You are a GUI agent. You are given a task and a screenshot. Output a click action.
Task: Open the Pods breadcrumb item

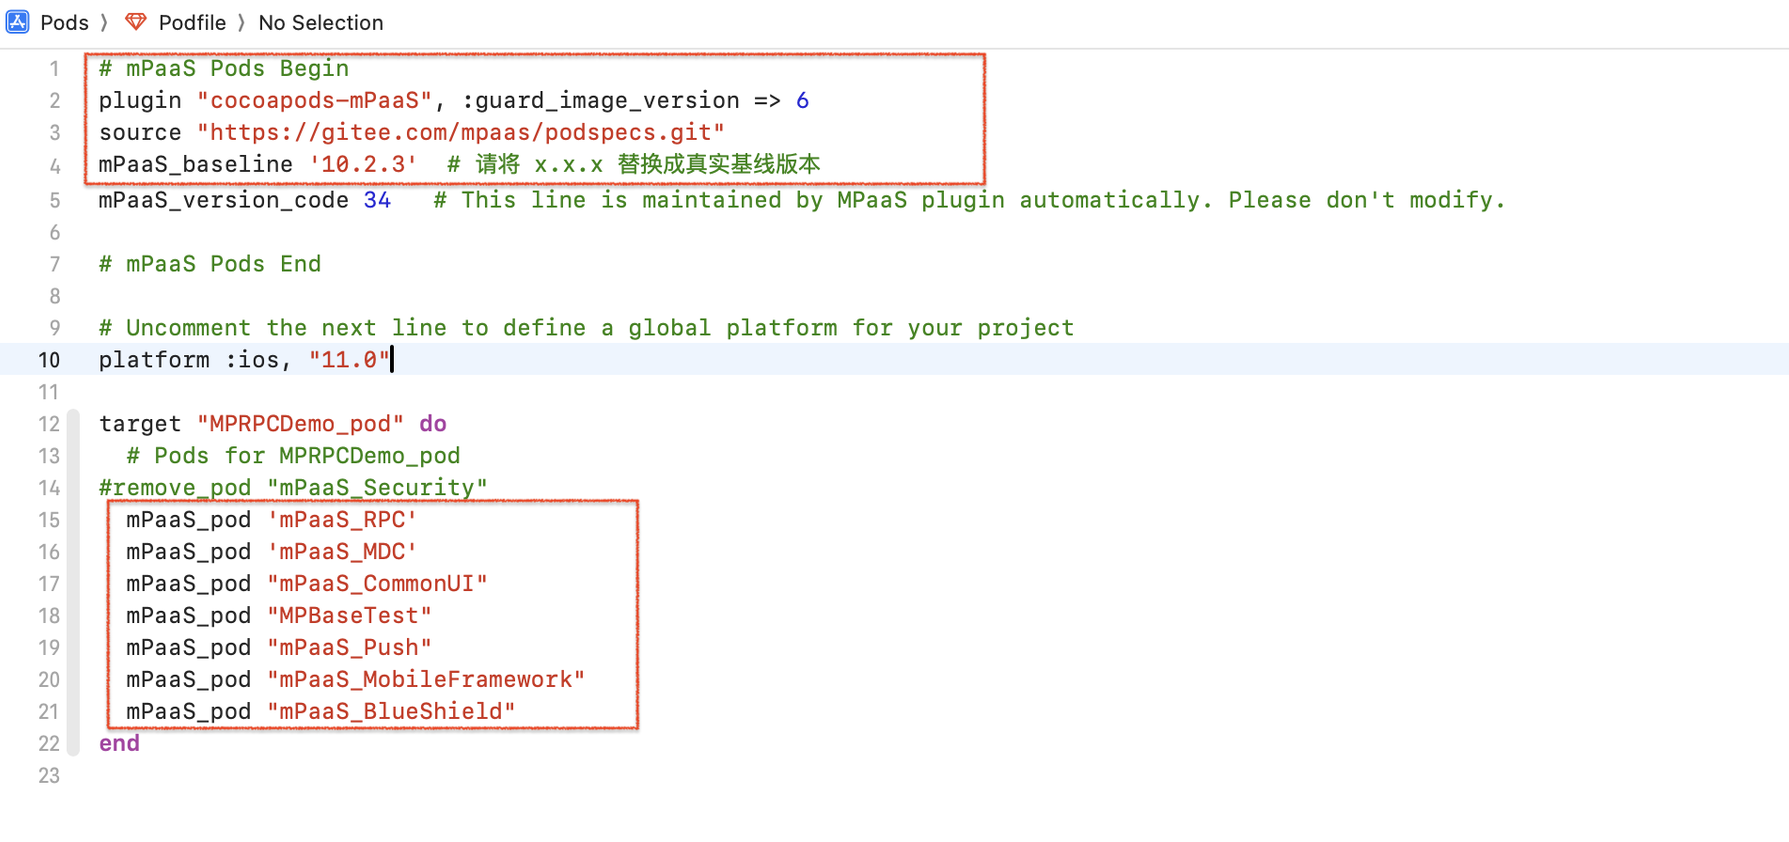pos(64,22)
